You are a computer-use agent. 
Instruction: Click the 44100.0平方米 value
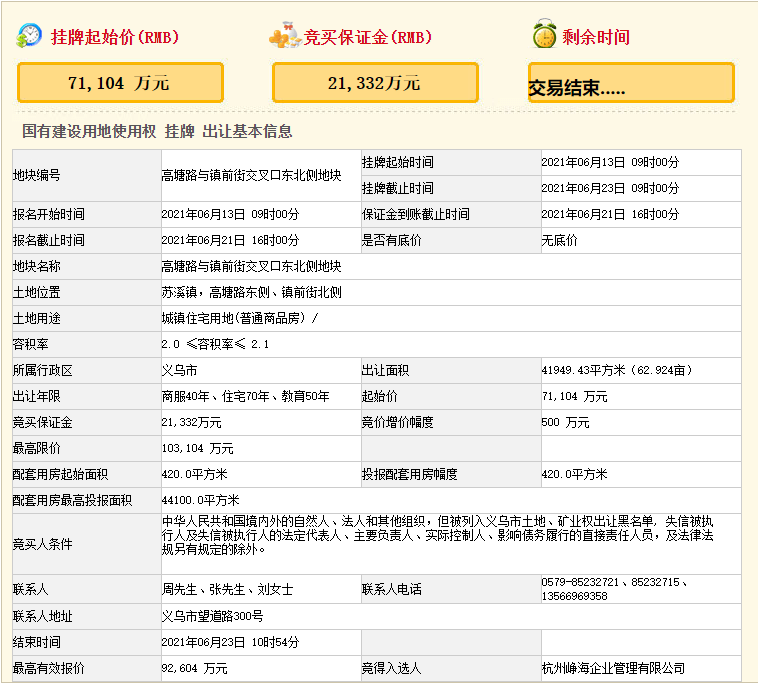[x=201, y=501]
